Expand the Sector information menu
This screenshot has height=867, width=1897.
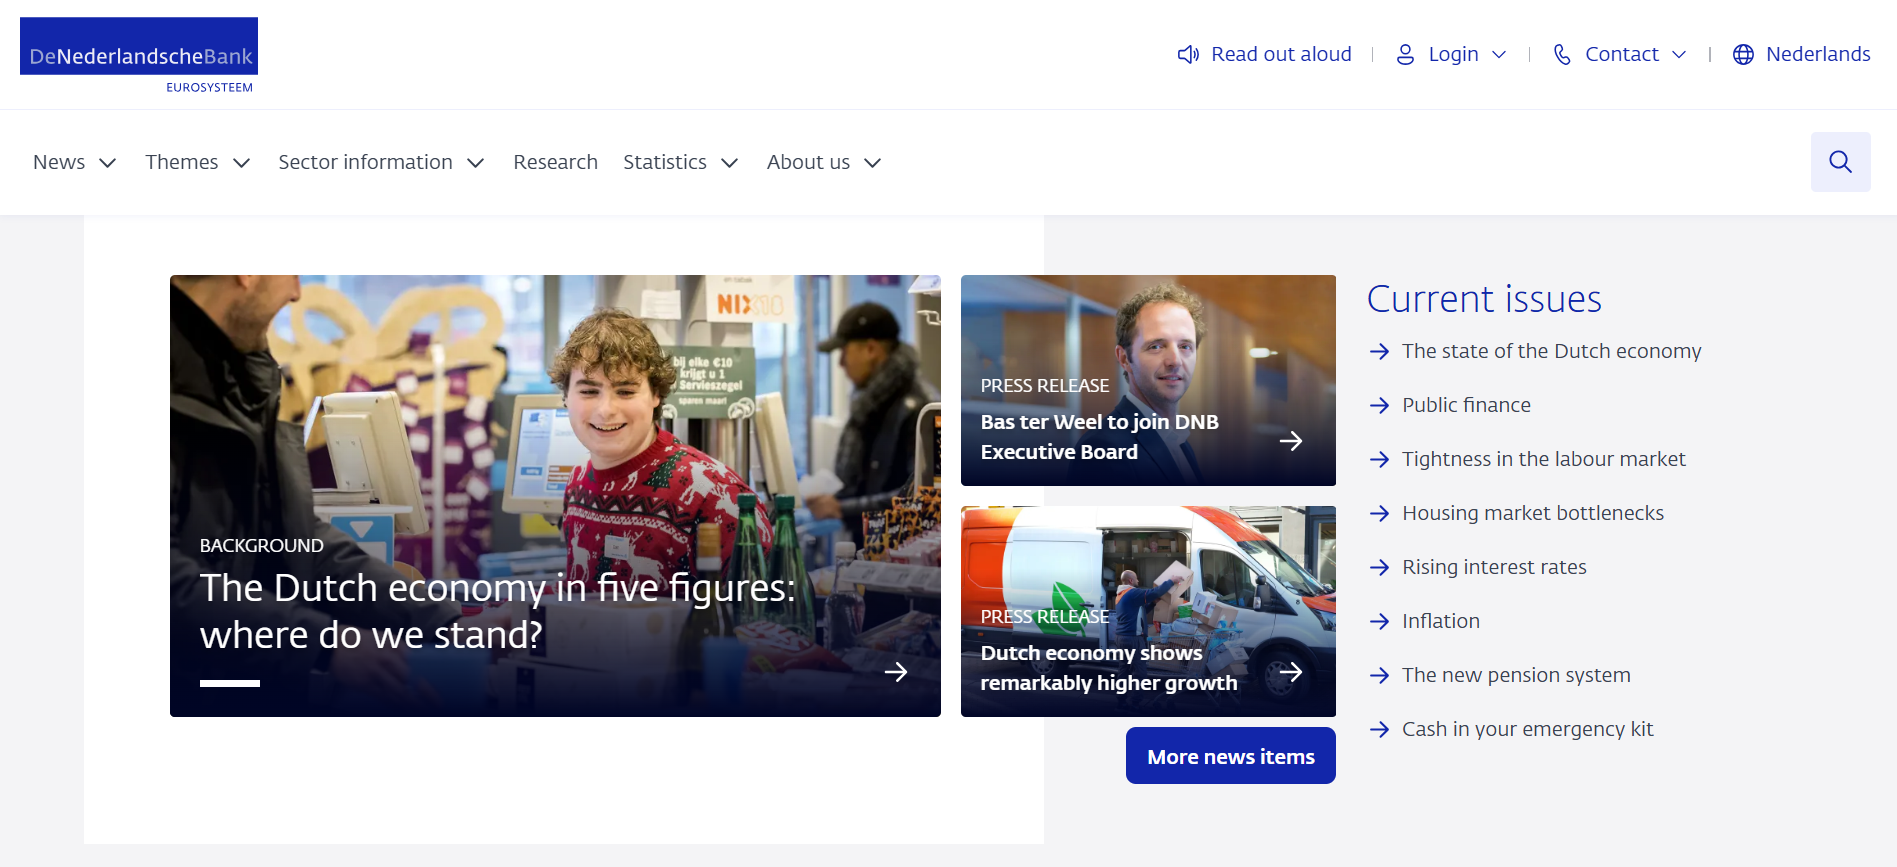380,162
